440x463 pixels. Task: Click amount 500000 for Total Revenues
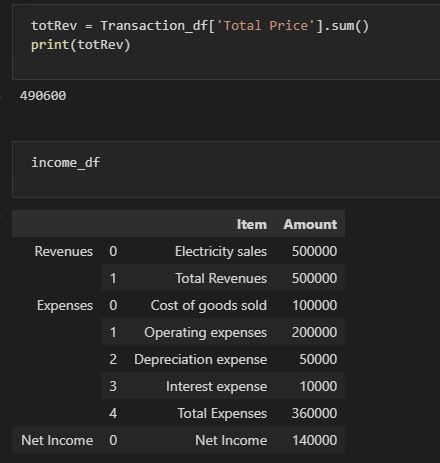(x=314, y=278)
